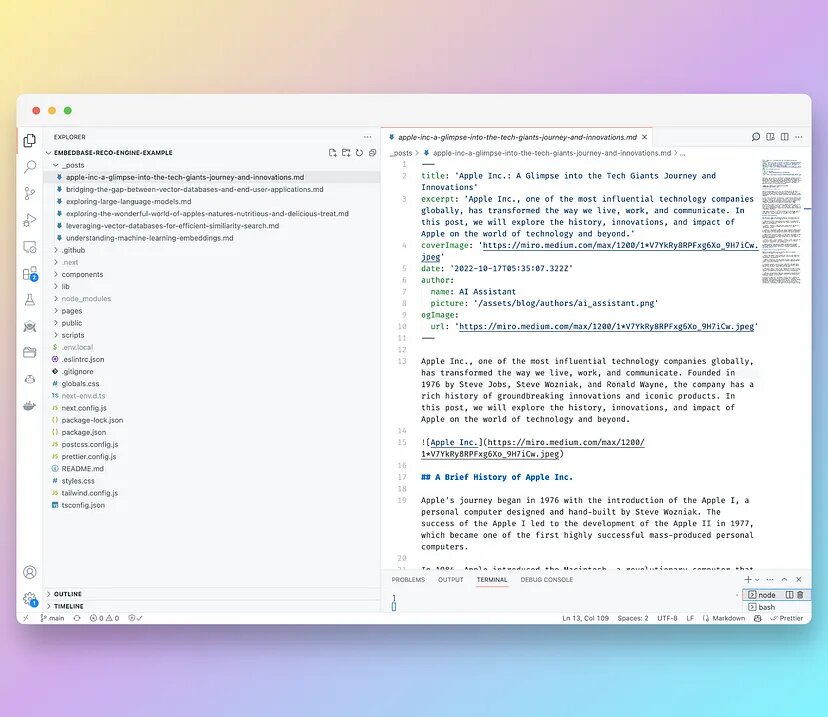Select the apple-inc markdown editor tab
828x717 pixels.
coord(517,137)
